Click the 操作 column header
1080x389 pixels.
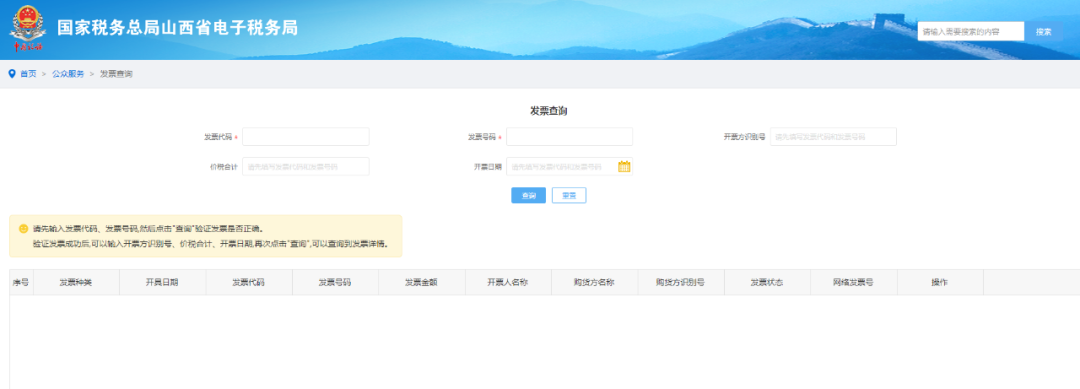click(940, 282)
